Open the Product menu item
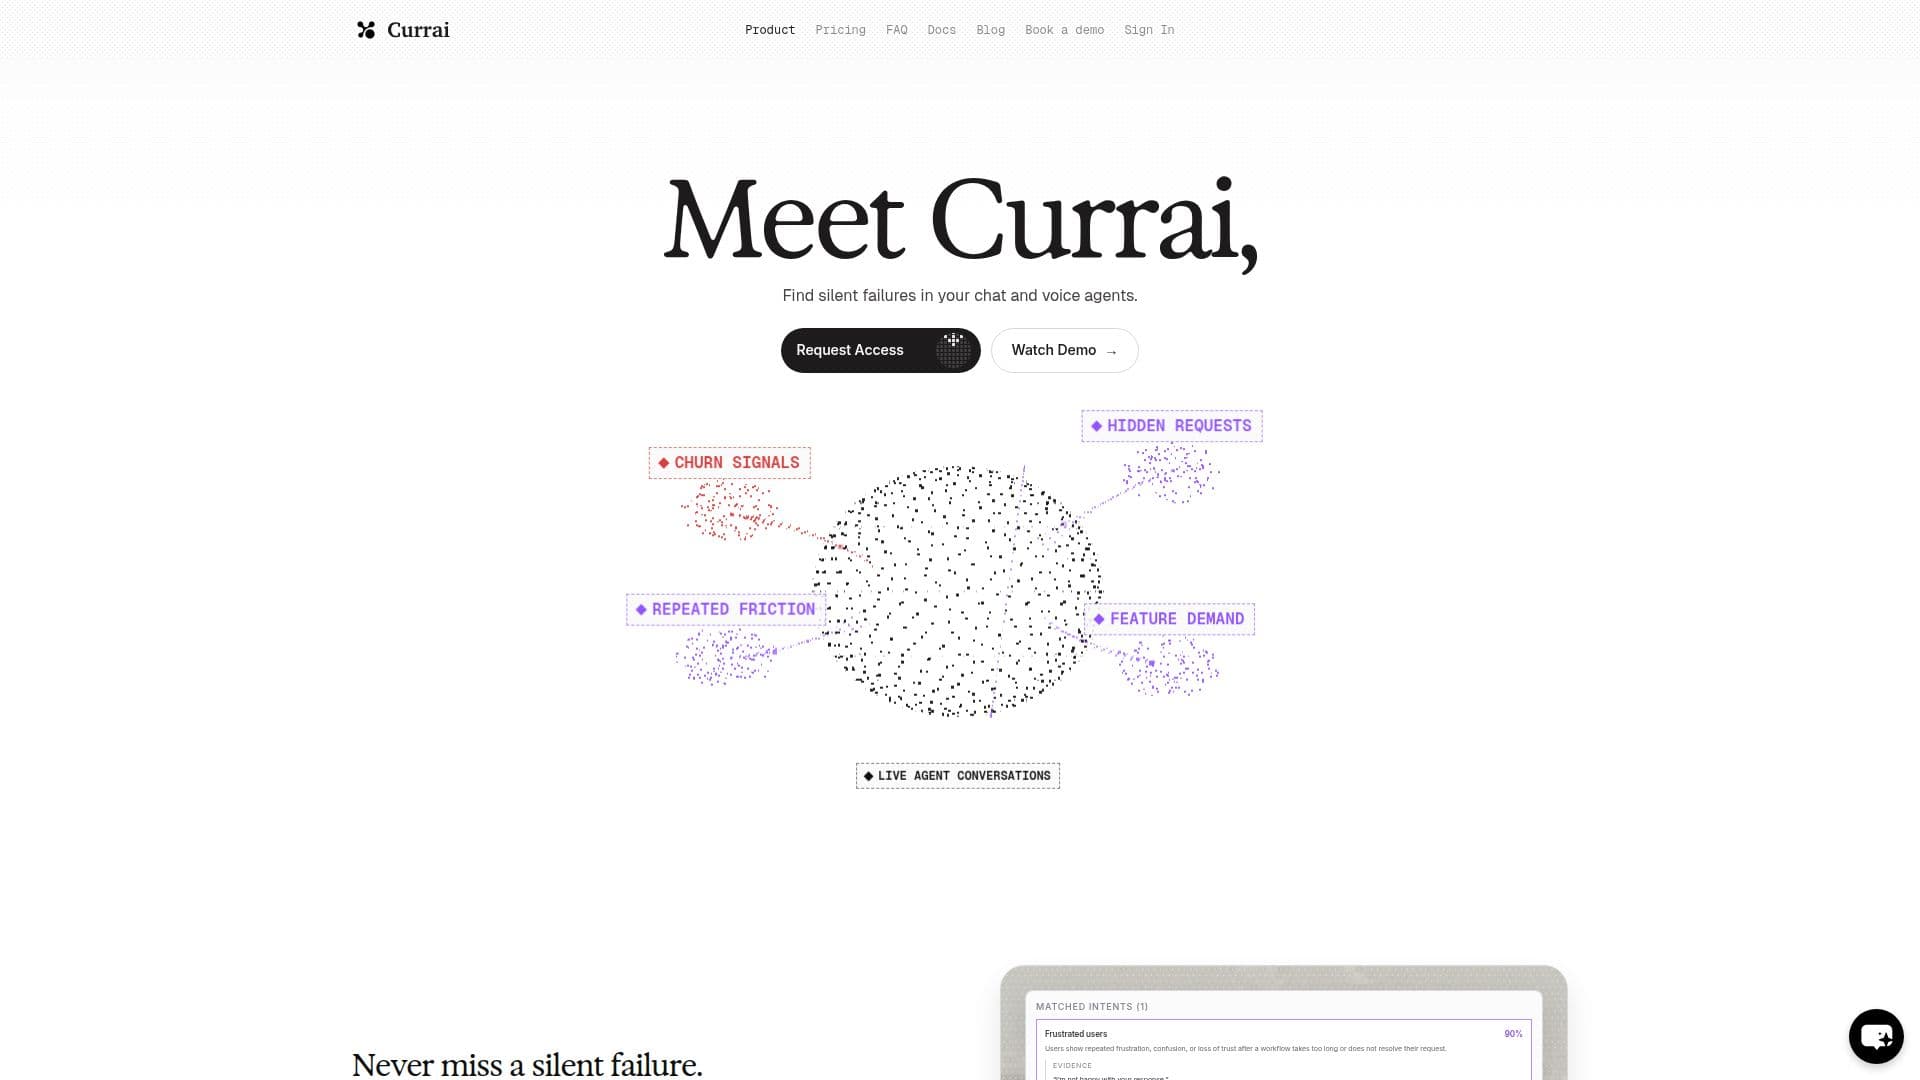The image size is (1920, 1080). point(770,30)
